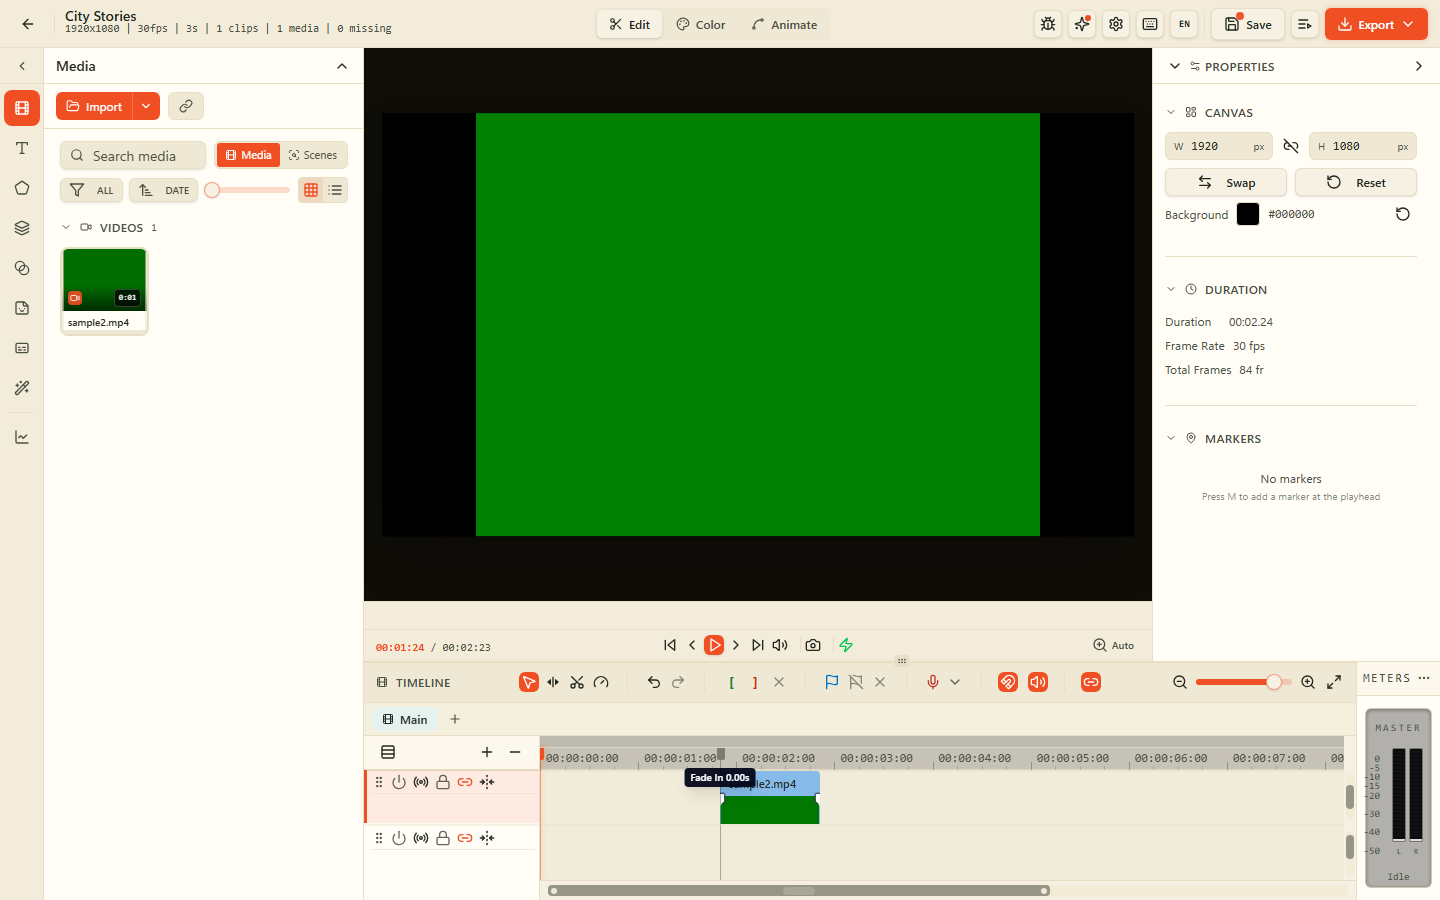Lock the second timeline track
This screenshot has height=900, width=1440.
tap(443, 838)
